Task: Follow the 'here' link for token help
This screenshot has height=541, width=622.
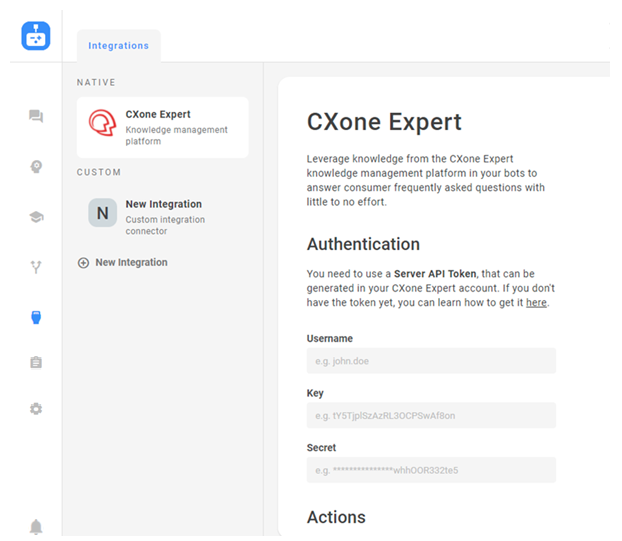Action: (x=536, y=303)
